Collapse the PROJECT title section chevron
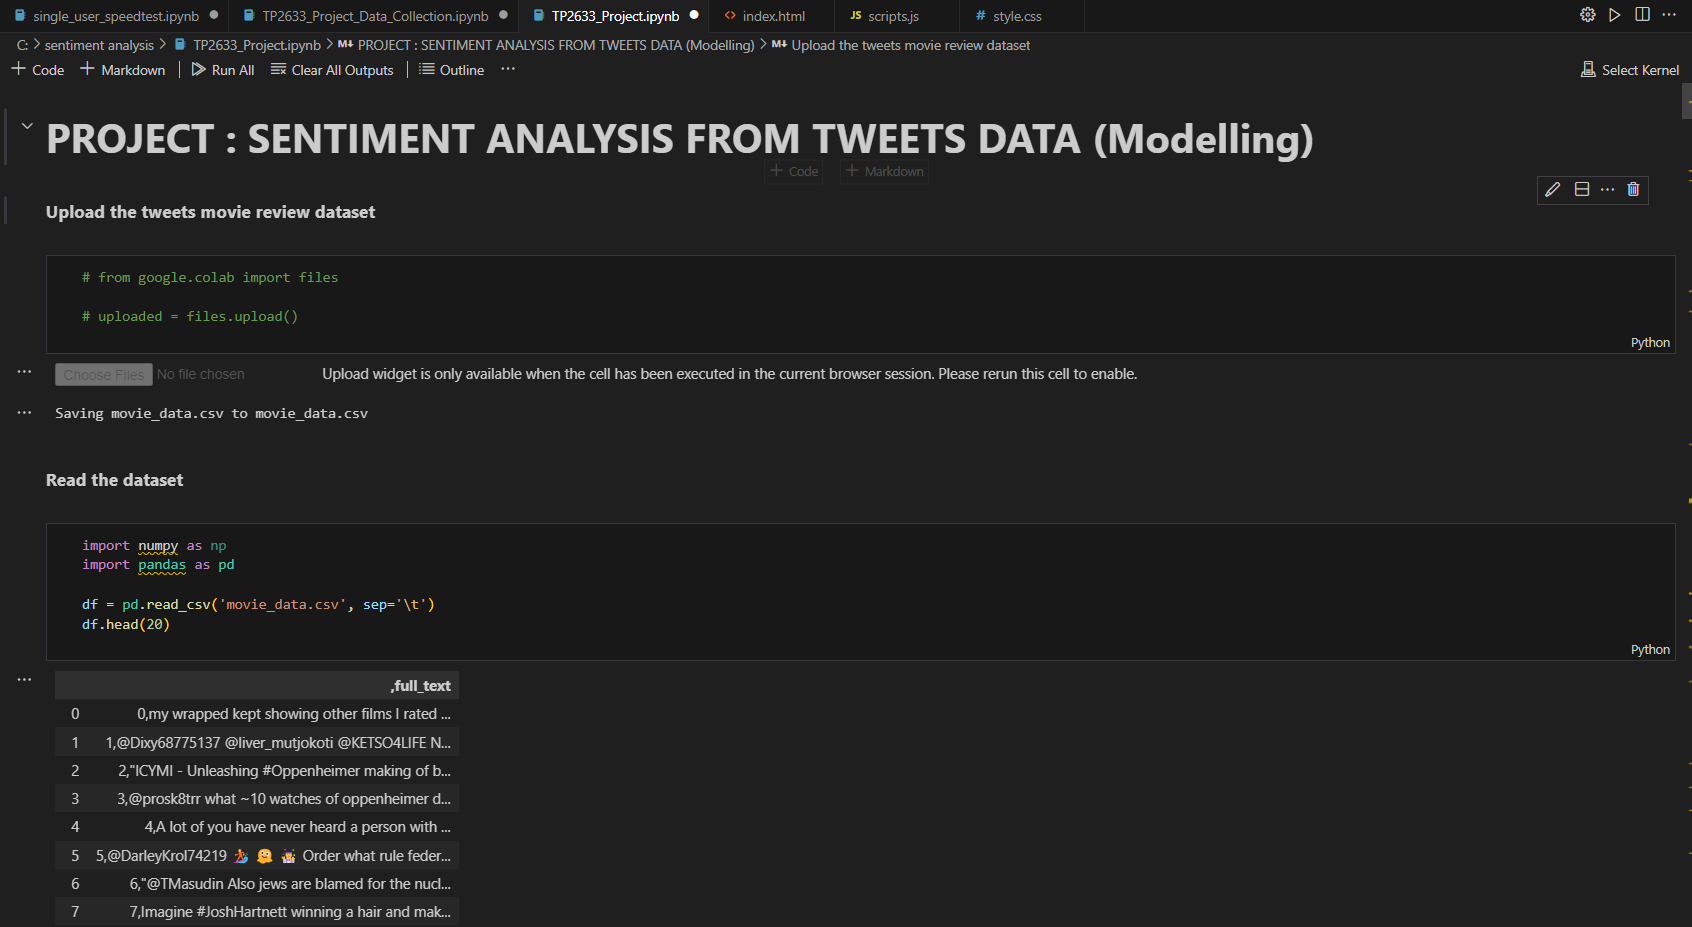The image size is (1692, 927). click(27, 126)
